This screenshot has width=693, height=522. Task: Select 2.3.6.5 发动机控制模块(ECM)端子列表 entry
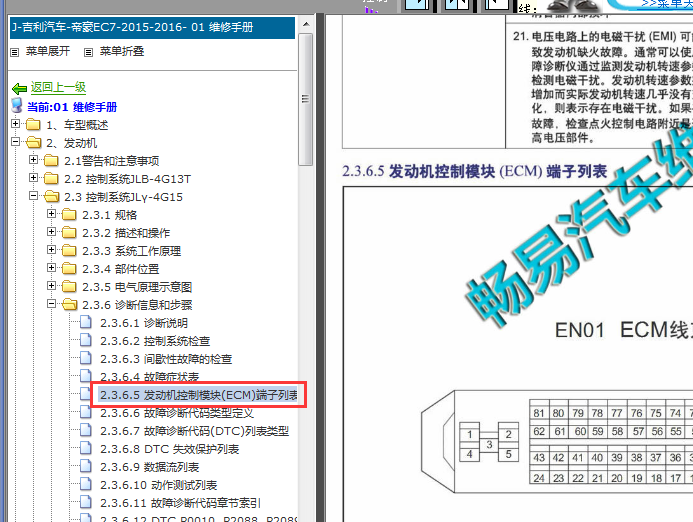(198, 395)
